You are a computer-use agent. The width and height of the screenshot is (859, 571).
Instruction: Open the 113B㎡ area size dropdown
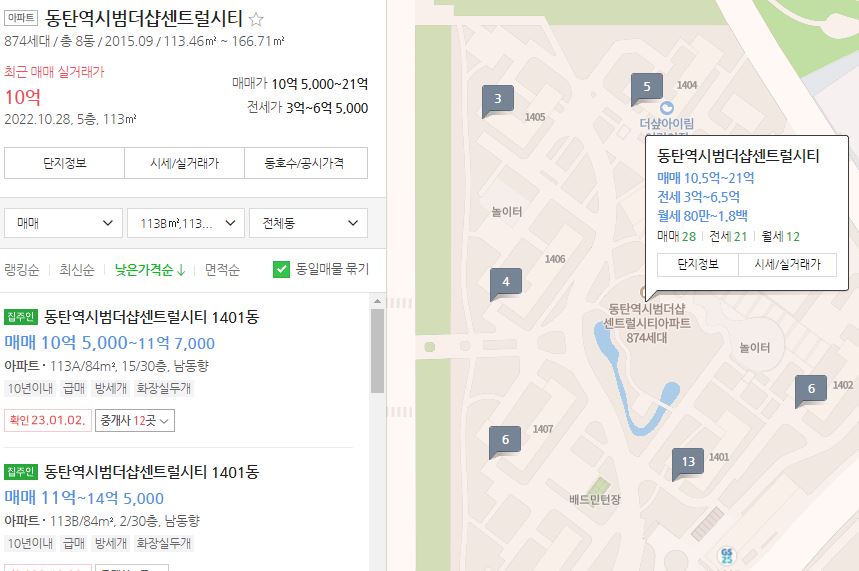(x=186, y=223)
